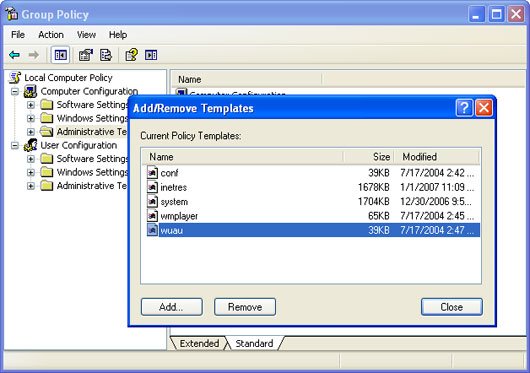This screenshot has height=373, width=530.
Task: Click the Add... button
Action: [172, 307]
